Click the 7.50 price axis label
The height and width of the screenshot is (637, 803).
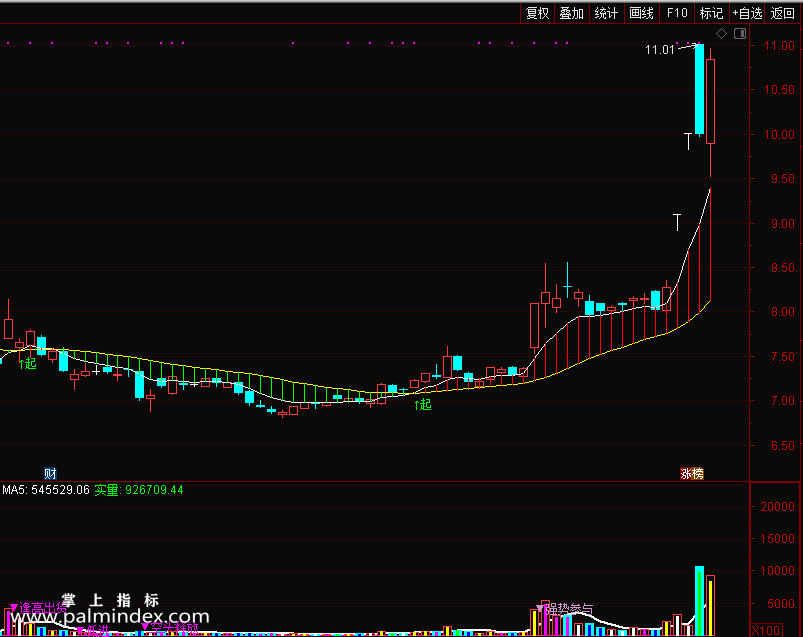(x=783, y=356)
